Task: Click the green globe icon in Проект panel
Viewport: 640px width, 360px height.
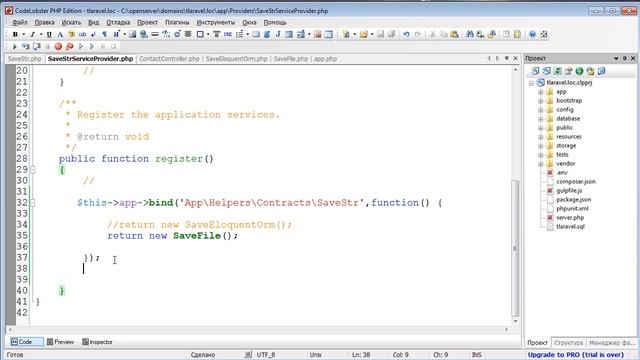Action: 579,71
